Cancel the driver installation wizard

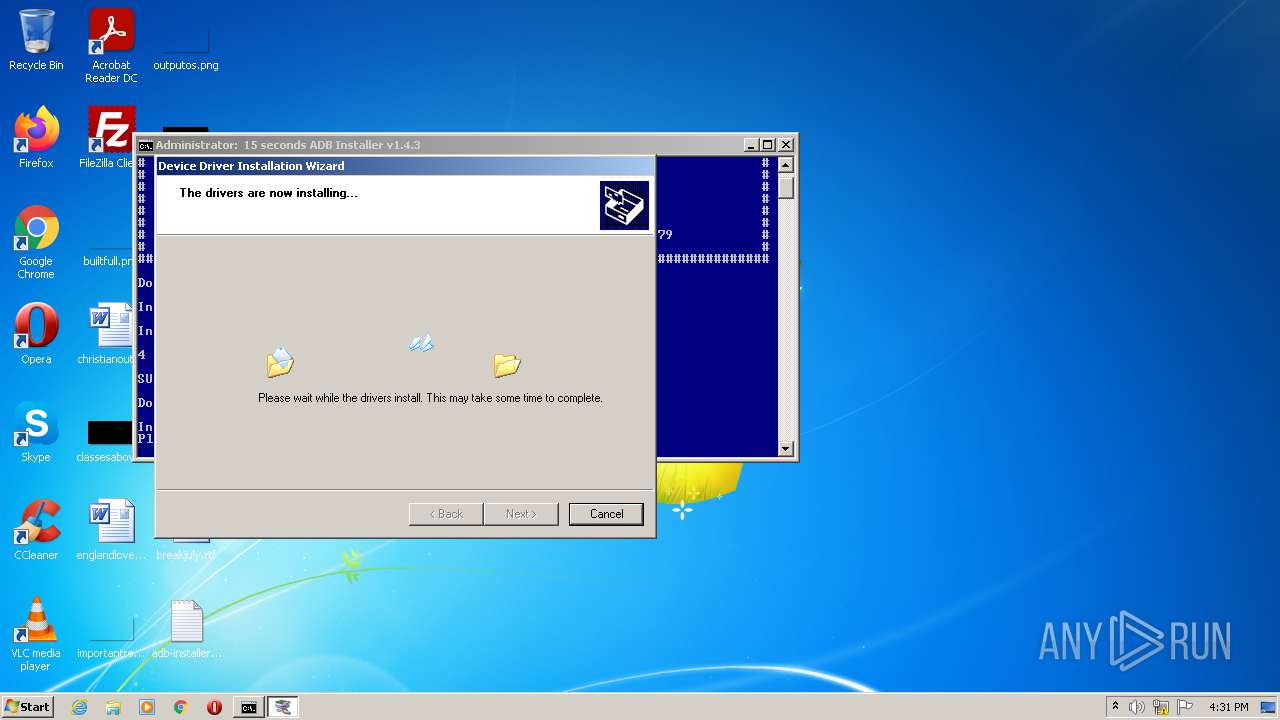[606, 513]
